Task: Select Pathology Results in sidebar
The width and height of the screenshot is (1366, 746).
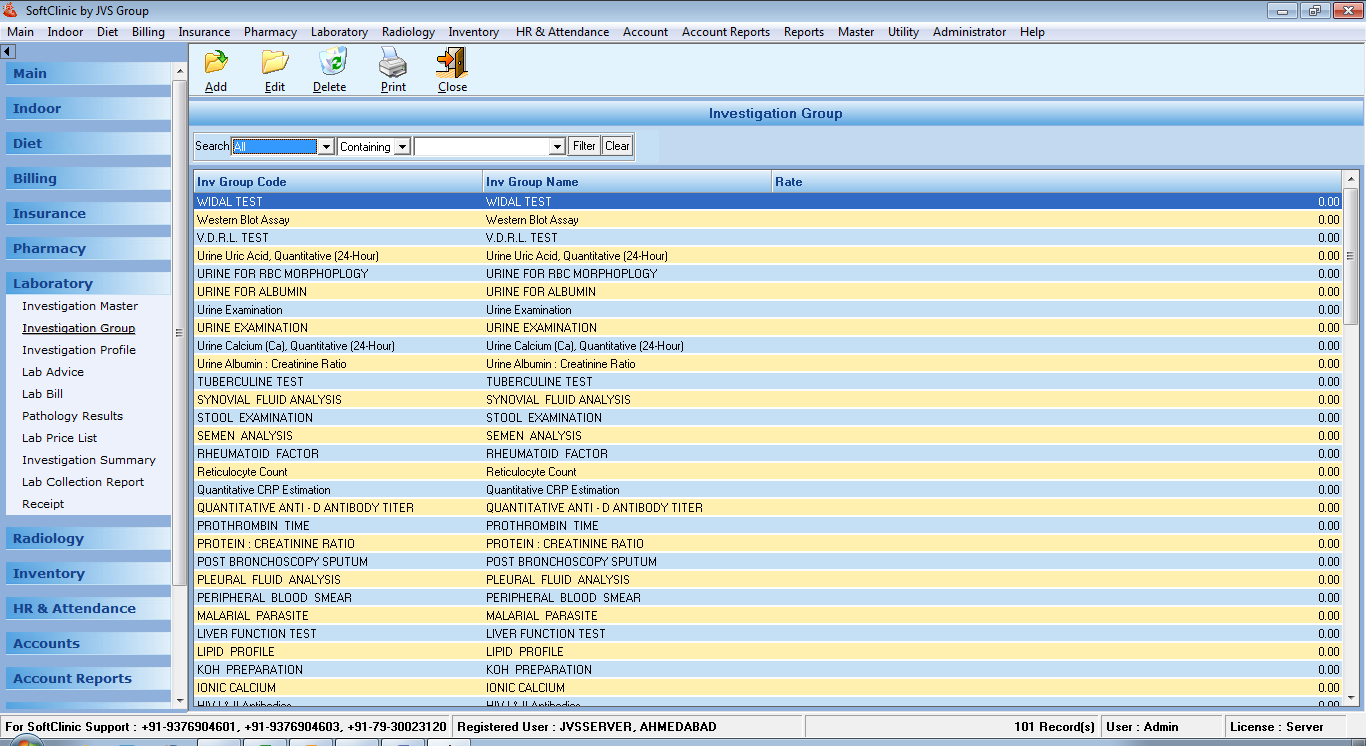Action: pyautogui.click(x=72, y=416)
